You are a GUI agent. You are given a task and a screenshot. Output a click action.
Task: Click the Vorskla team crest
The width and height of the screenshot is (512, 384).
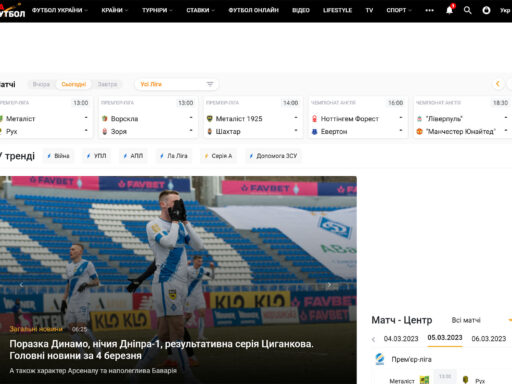(105, 118)
